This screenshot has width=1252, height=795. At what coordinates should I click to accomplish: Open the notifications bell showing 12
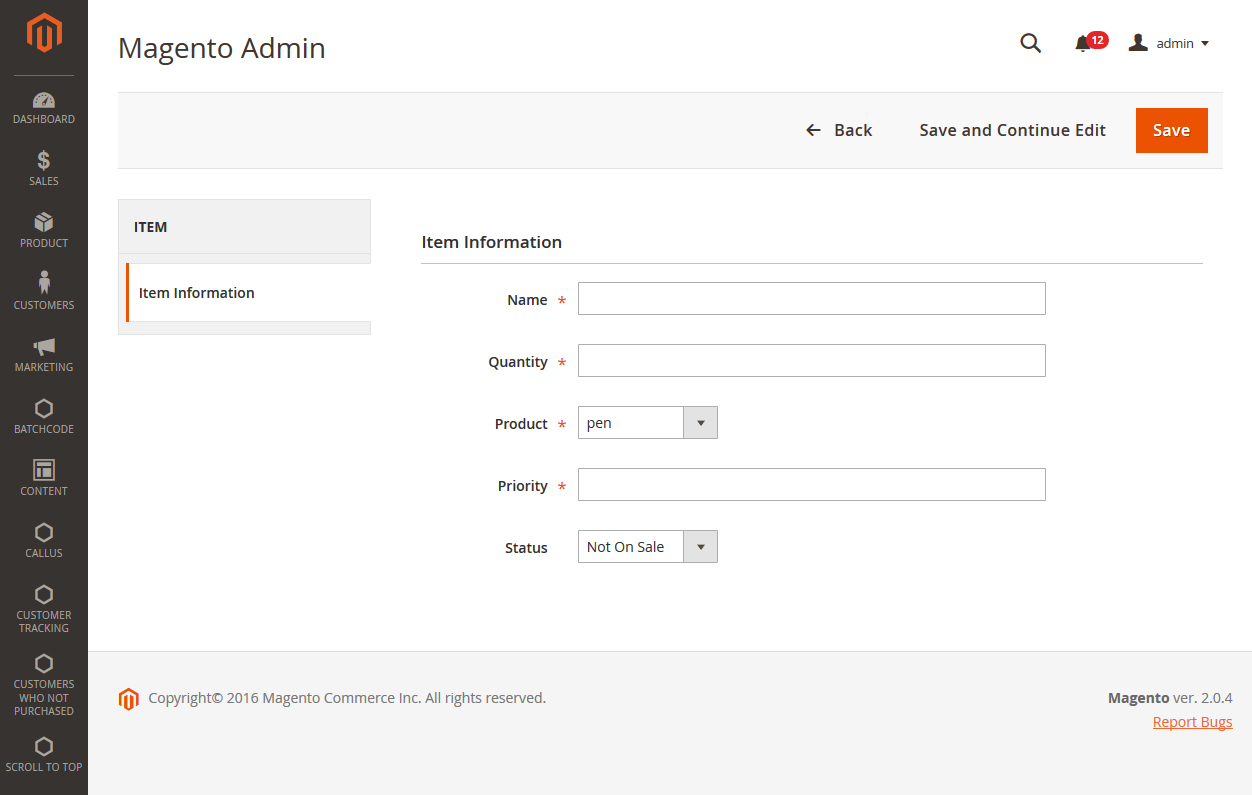(x=1082, y=43)
